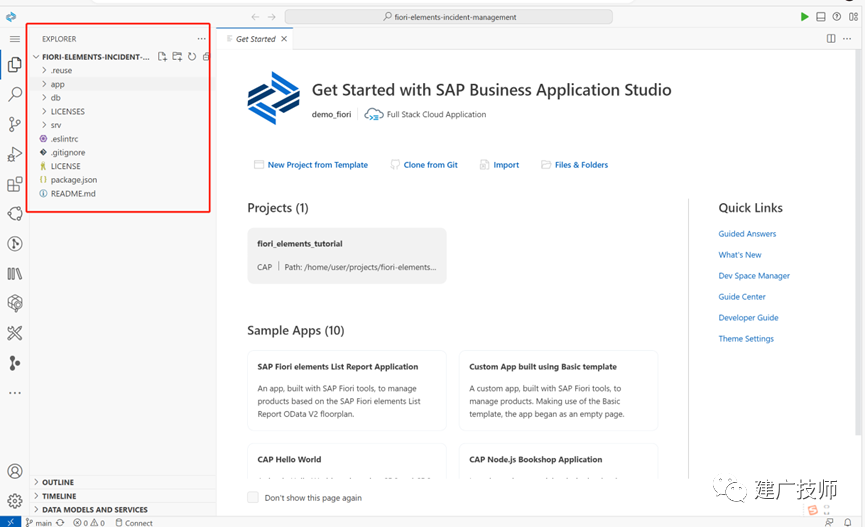Open Guide Center quick link
Image resolution: width=865 pixels, height=527 pixels.
[x=742, y=296]
